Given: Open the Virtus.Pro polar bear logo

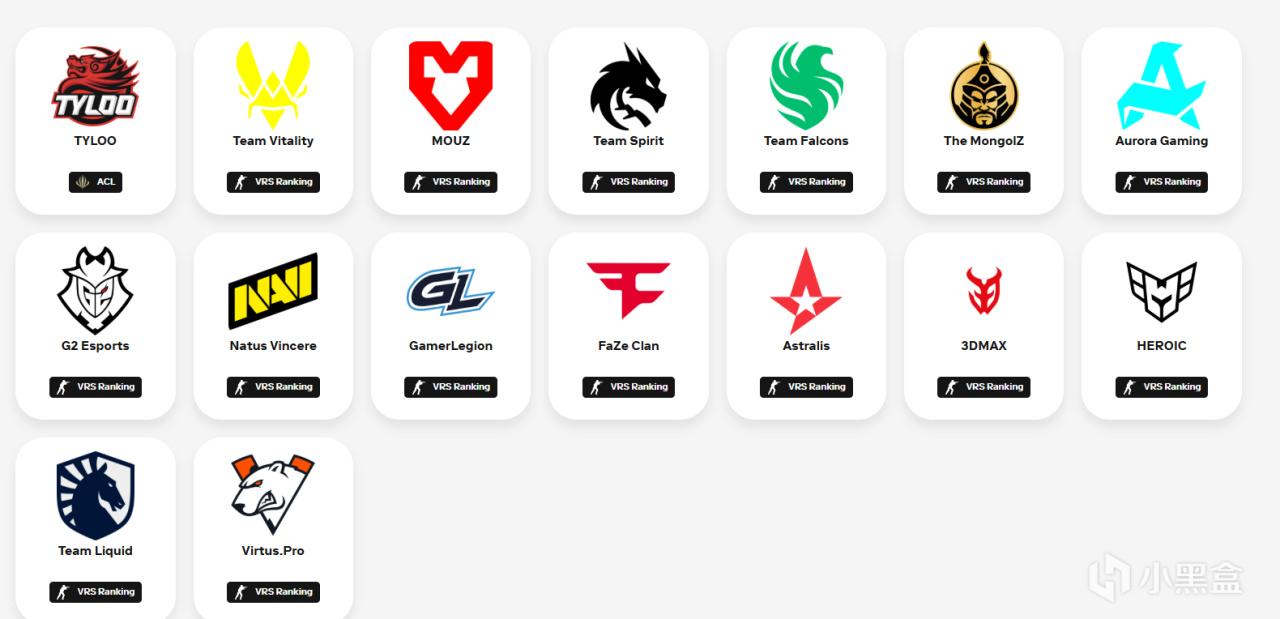Looking at the screenshot, I should [273, 495].
